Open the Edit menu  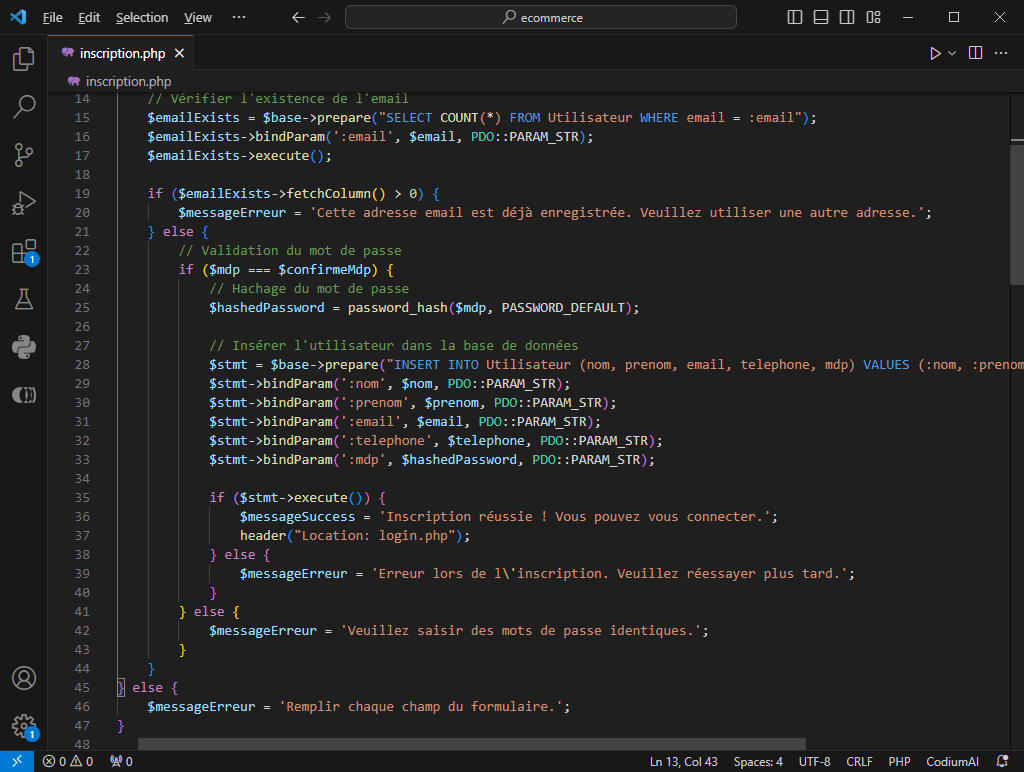(88, 17)
